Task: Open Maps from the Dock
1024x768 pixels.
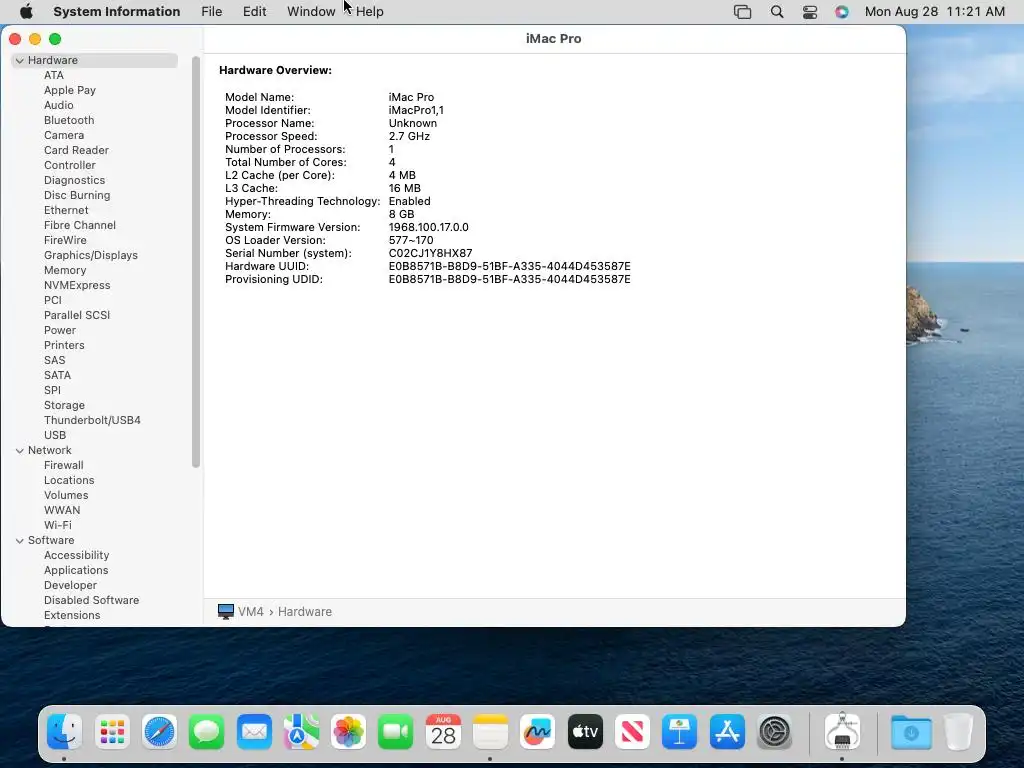Action: tap(301, 731)
